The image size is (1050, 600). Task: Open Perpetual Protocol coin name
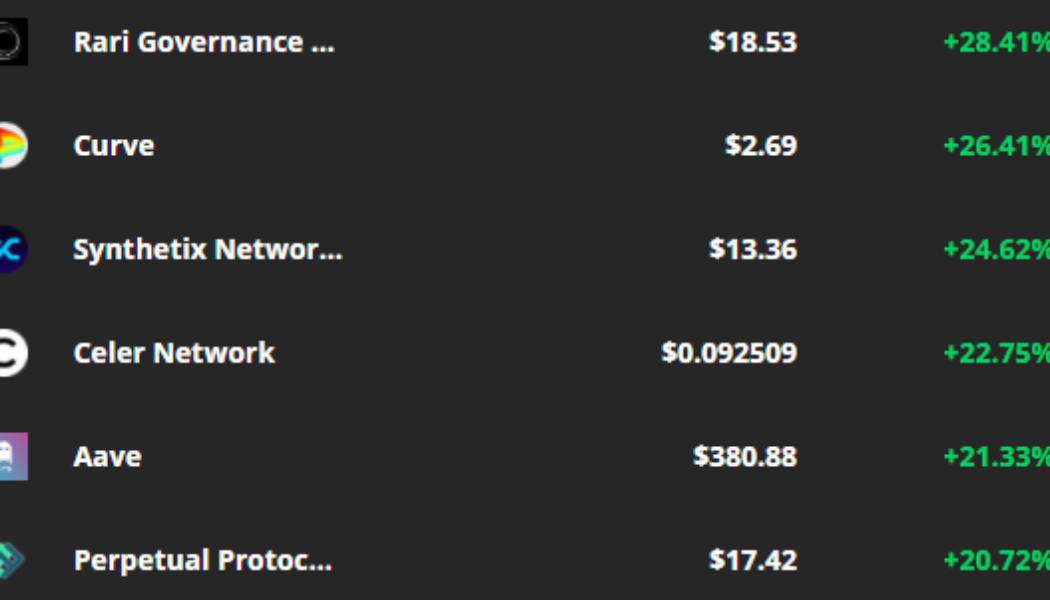(203, 560)
